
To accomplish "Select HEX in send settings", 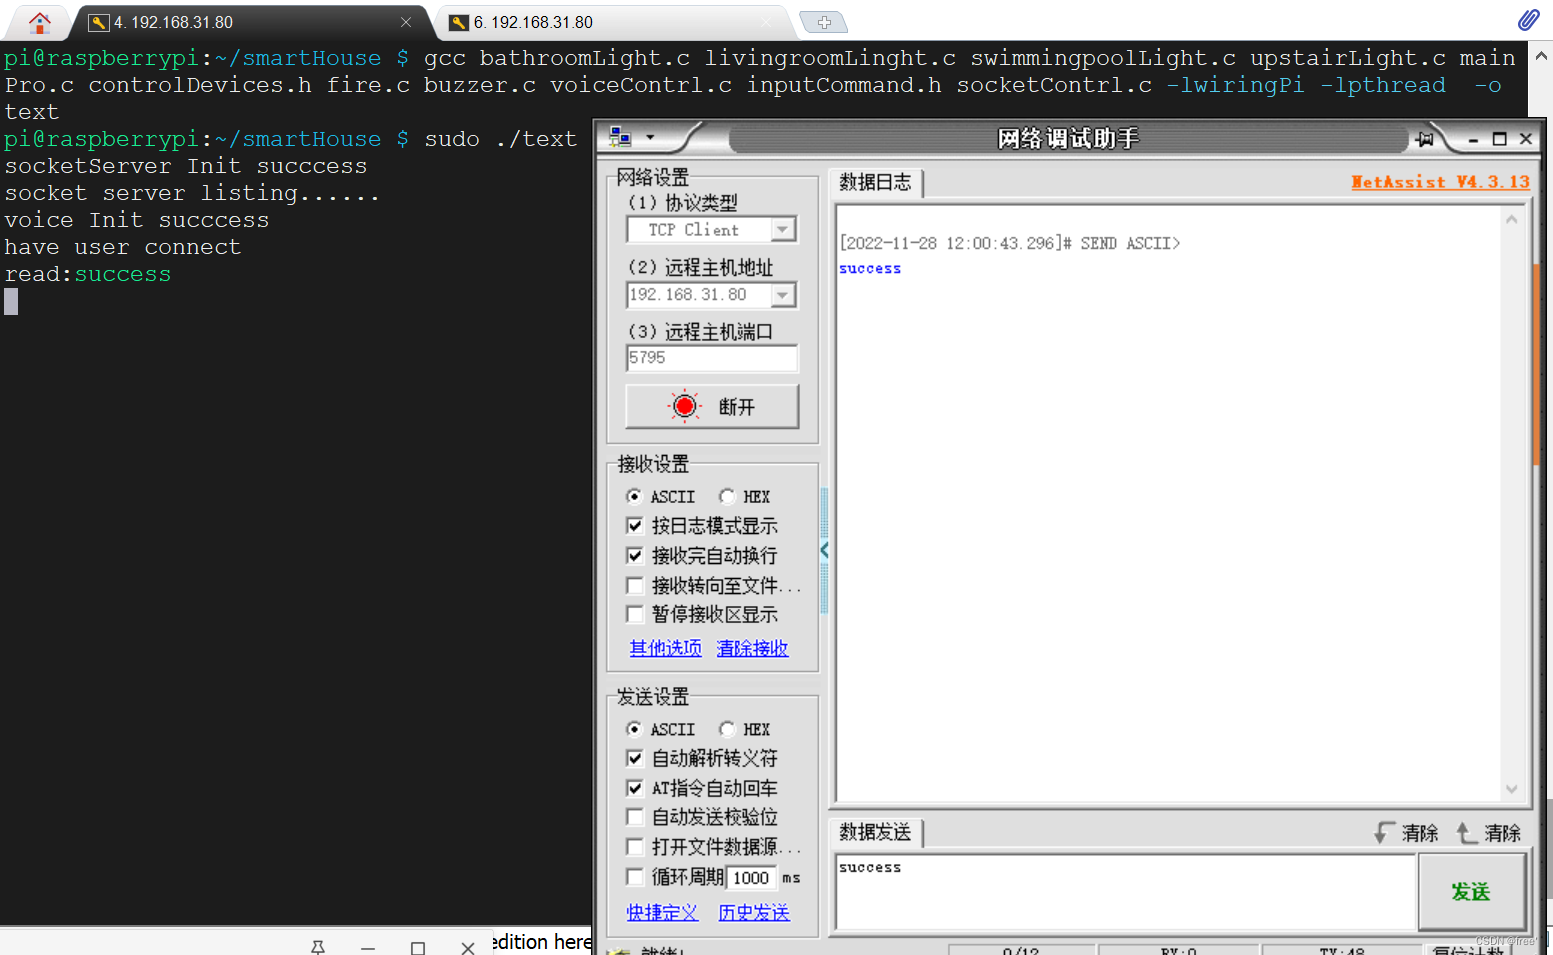I will pos(745,729).
